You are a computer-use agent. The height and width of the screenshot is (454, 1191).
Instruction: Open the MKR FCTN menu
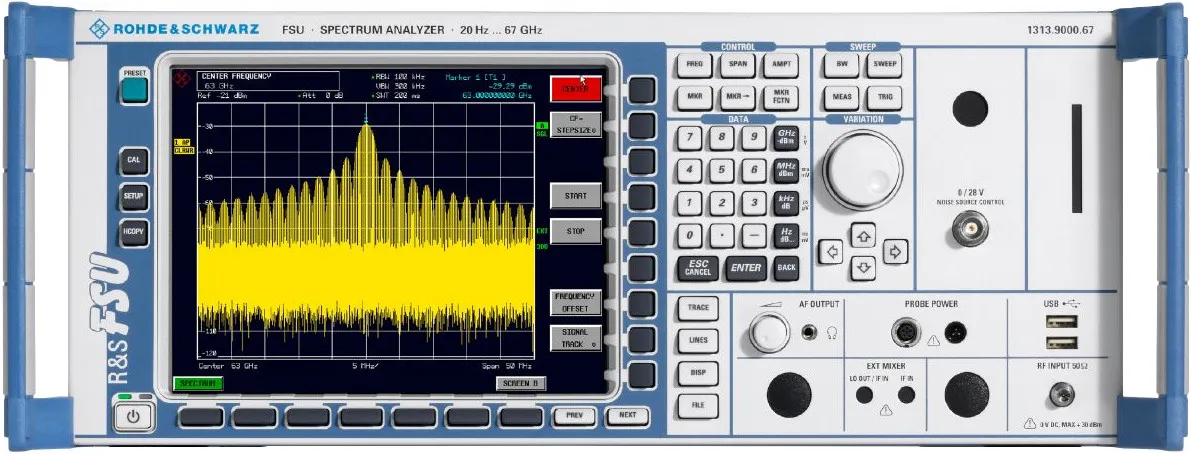[x=781, y=98]
